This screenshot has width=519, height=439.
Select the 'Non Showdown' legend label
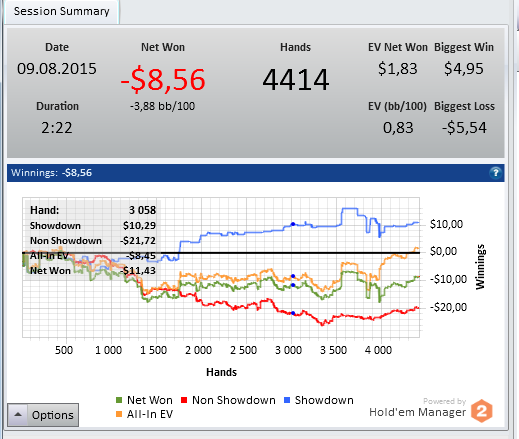coord(234,400)
